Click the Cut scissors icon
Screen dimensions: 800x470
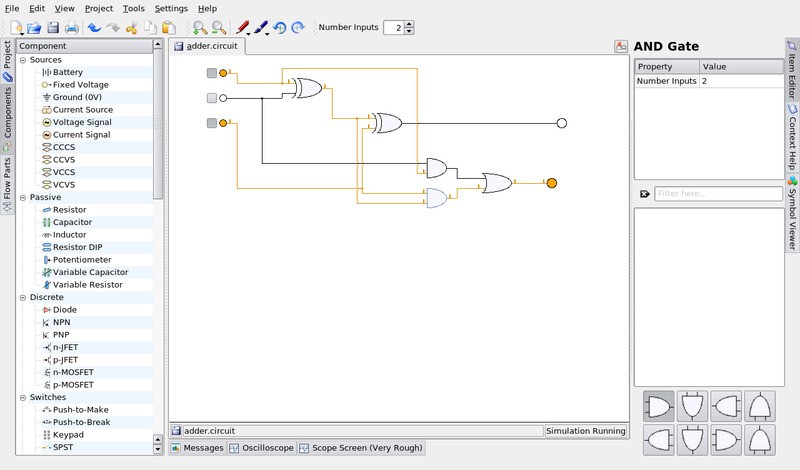click(x=131, y=28)
